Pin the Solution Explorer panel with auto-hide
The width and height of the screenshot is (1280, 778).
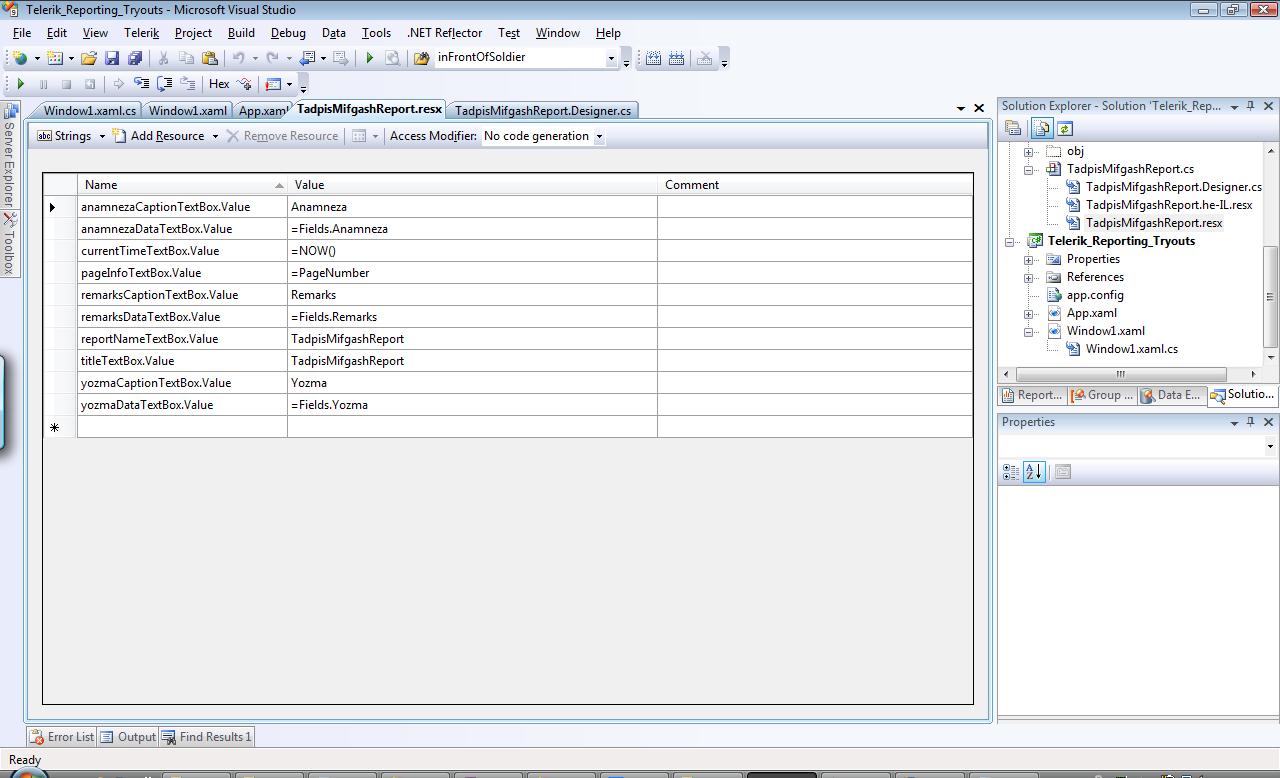[x=1251, y=106]
